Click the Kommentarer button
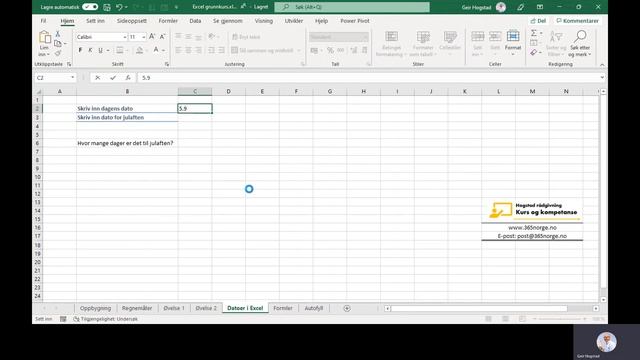The width and height of the screenshot is (640, 360). point(577,21)
